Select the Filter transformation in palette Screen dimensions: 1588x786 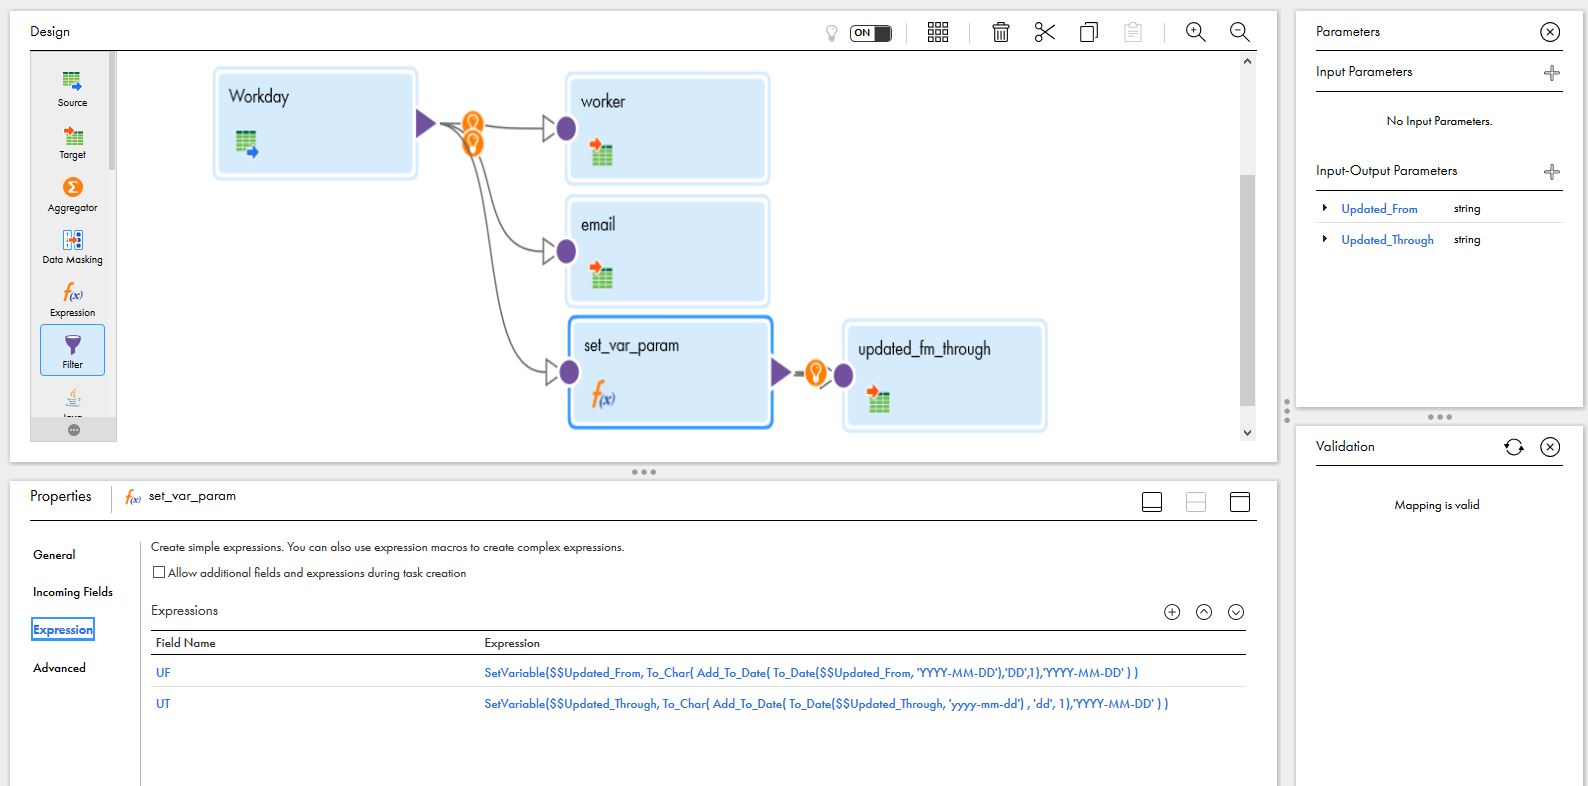[72, 350]
